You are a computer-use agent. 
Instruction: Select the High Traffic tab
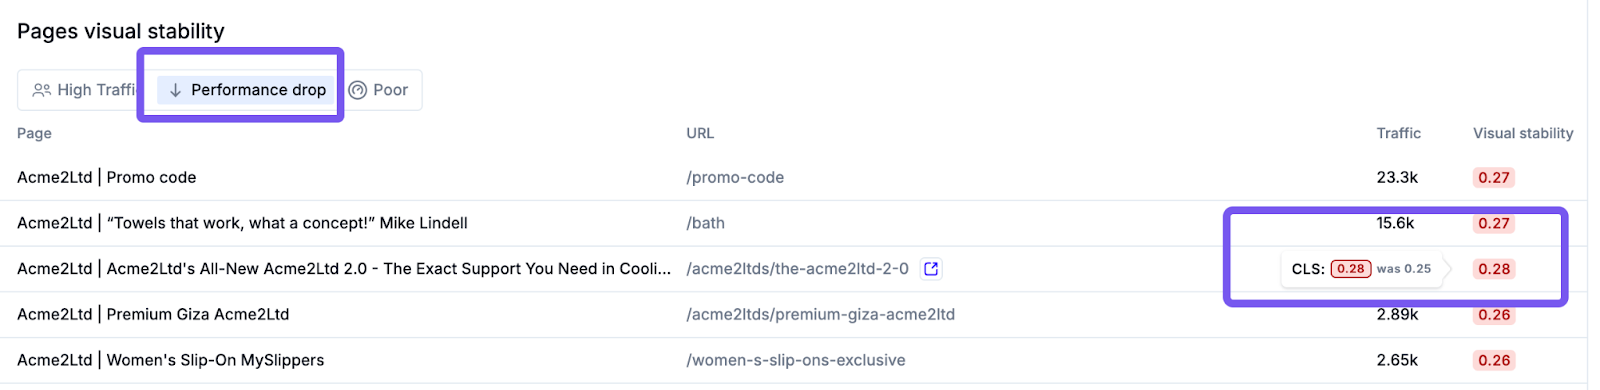click(x=84, y=90)
